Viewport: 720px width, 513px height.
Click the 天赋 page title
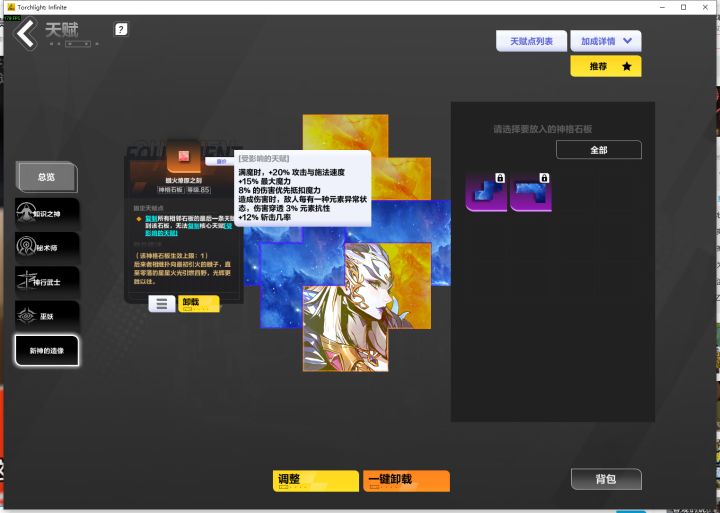coord(62,30)
